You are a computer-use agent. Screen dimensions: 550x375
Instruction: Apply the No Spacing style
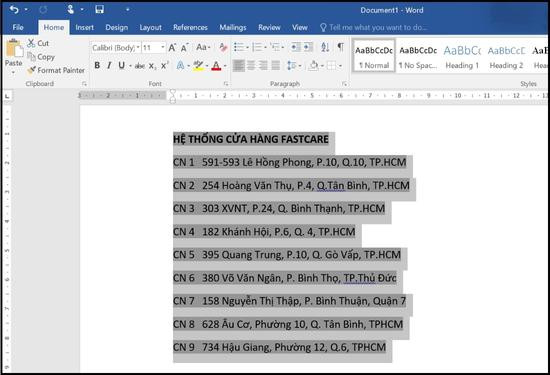click(418, 56)
